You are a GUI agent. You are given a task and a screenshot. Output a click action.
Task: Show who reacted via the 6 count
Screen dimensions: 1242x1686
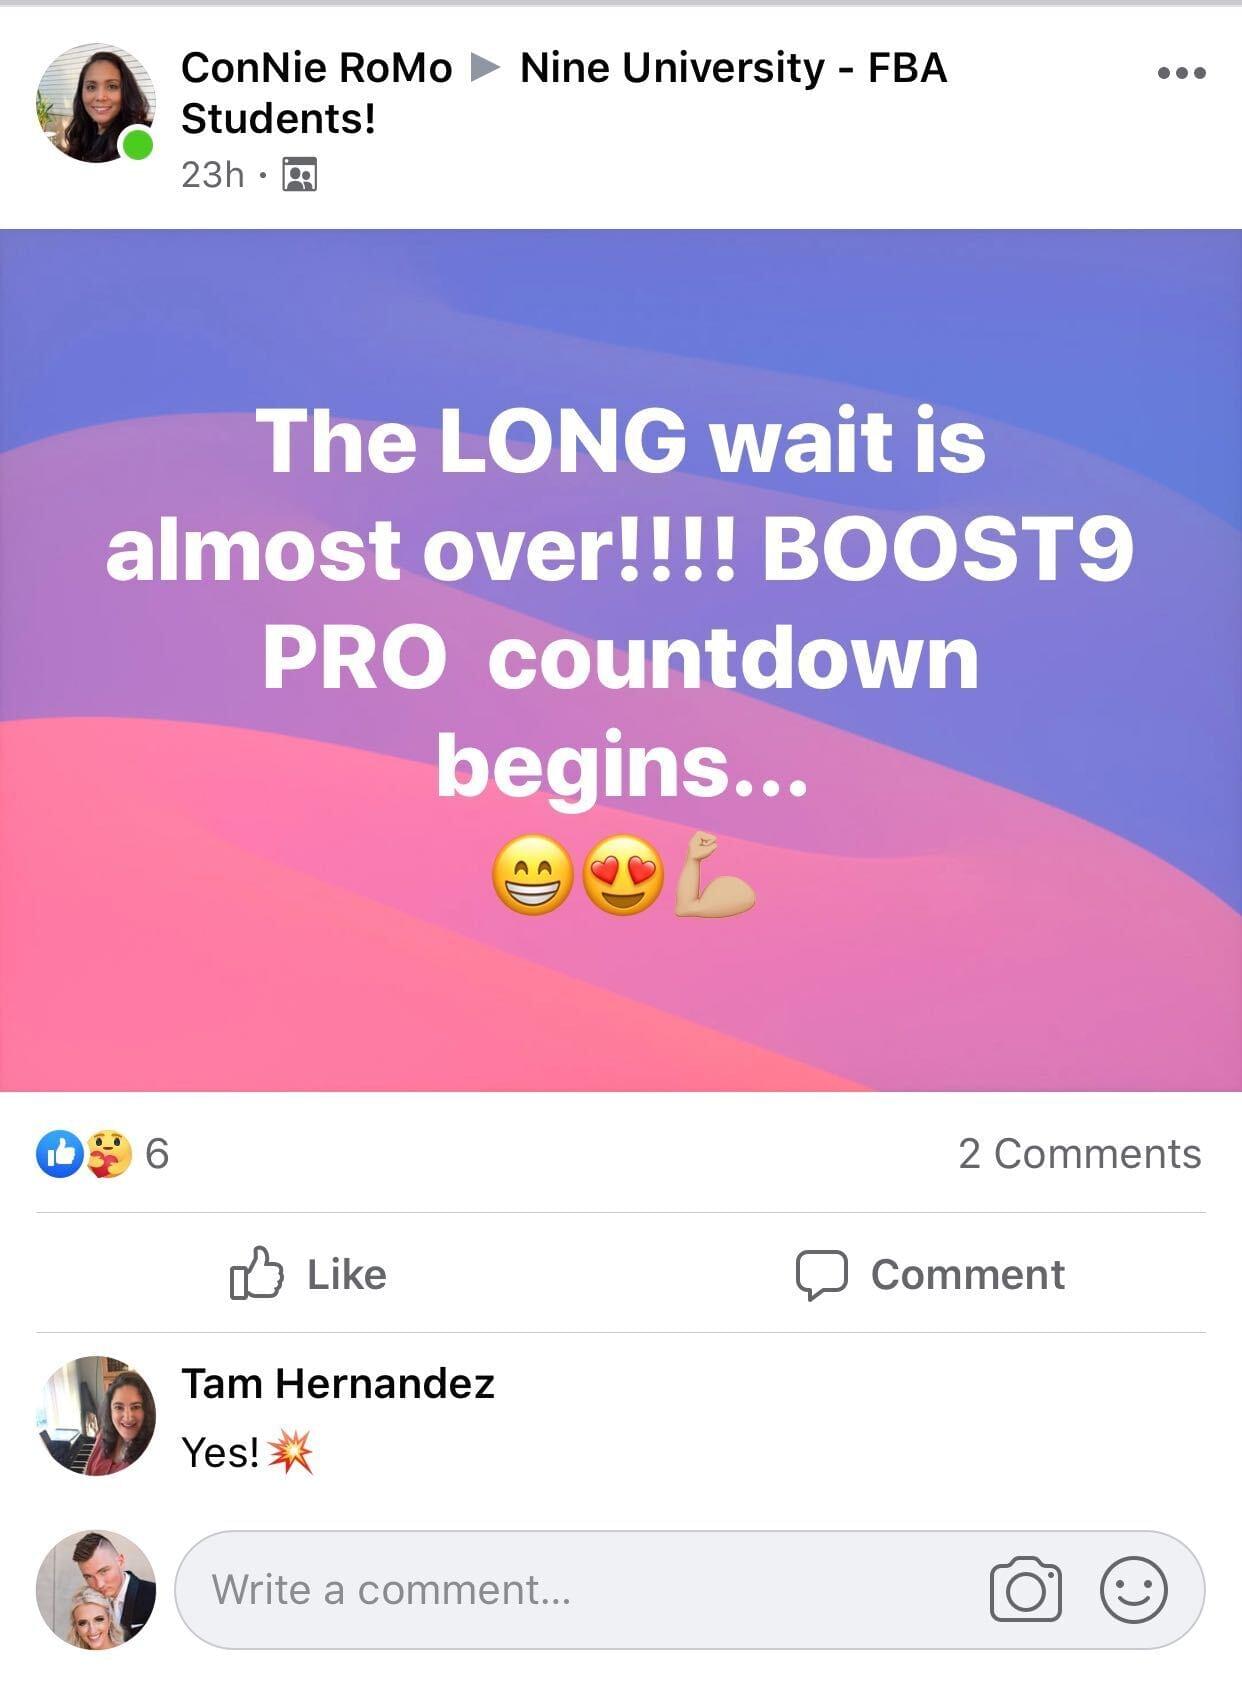(157, 1153)
